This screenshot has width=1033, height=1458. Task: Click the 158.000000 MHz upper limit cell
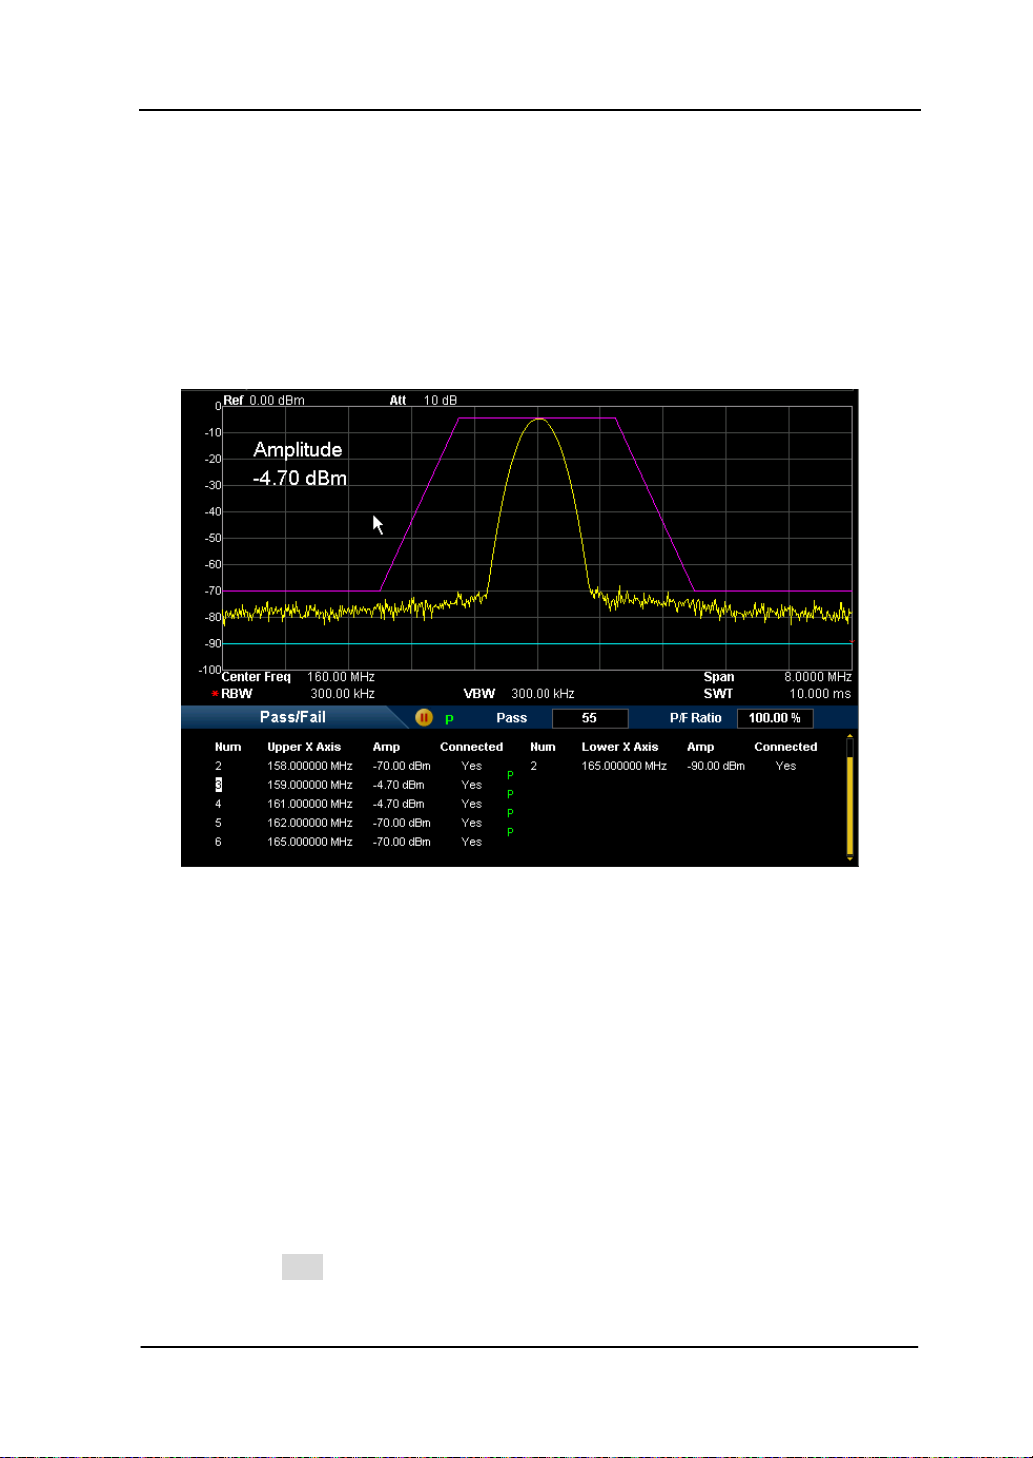(310, 766)
